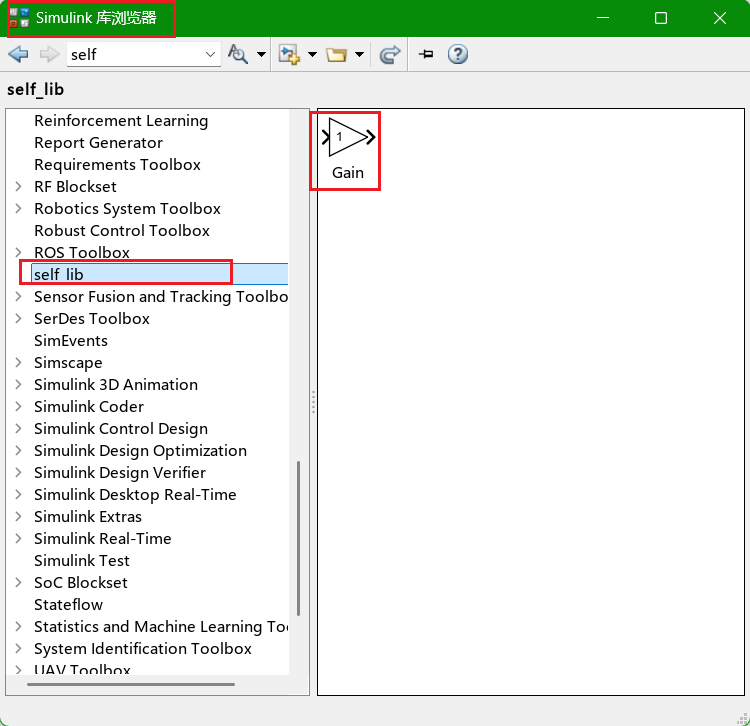Viewport: 750px width, 726px height.
Task: Toggle the stay-on-top pin icon
Action: pos(426,54)
